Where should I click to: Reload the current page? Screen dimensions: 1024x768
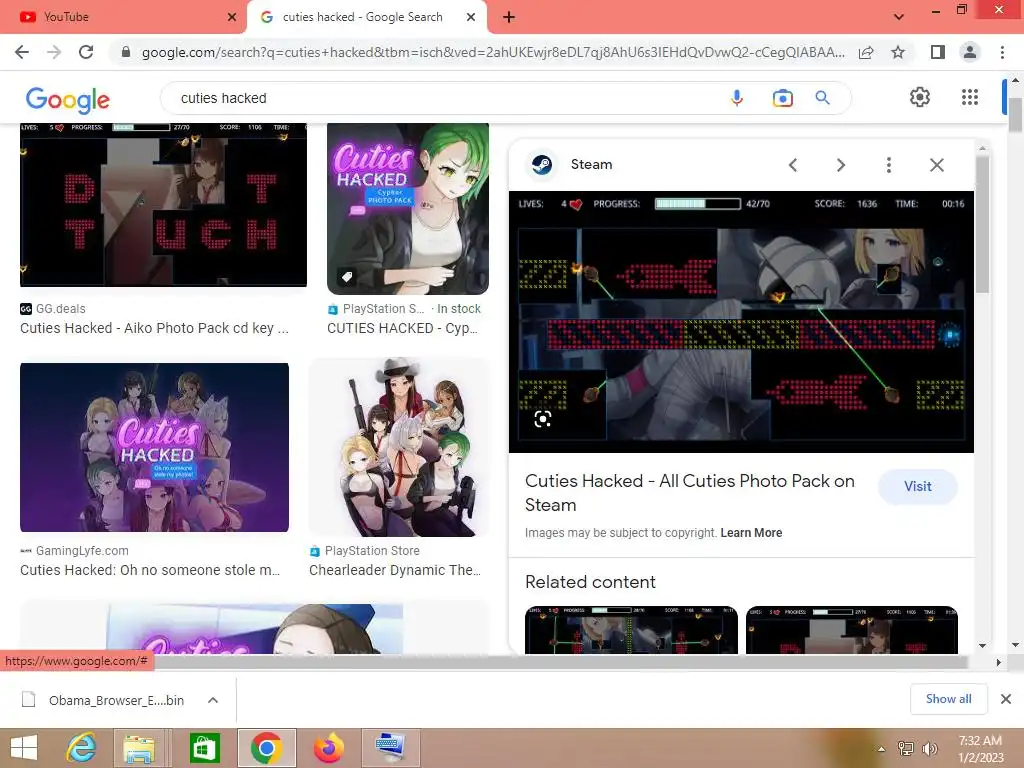point(86,52)
